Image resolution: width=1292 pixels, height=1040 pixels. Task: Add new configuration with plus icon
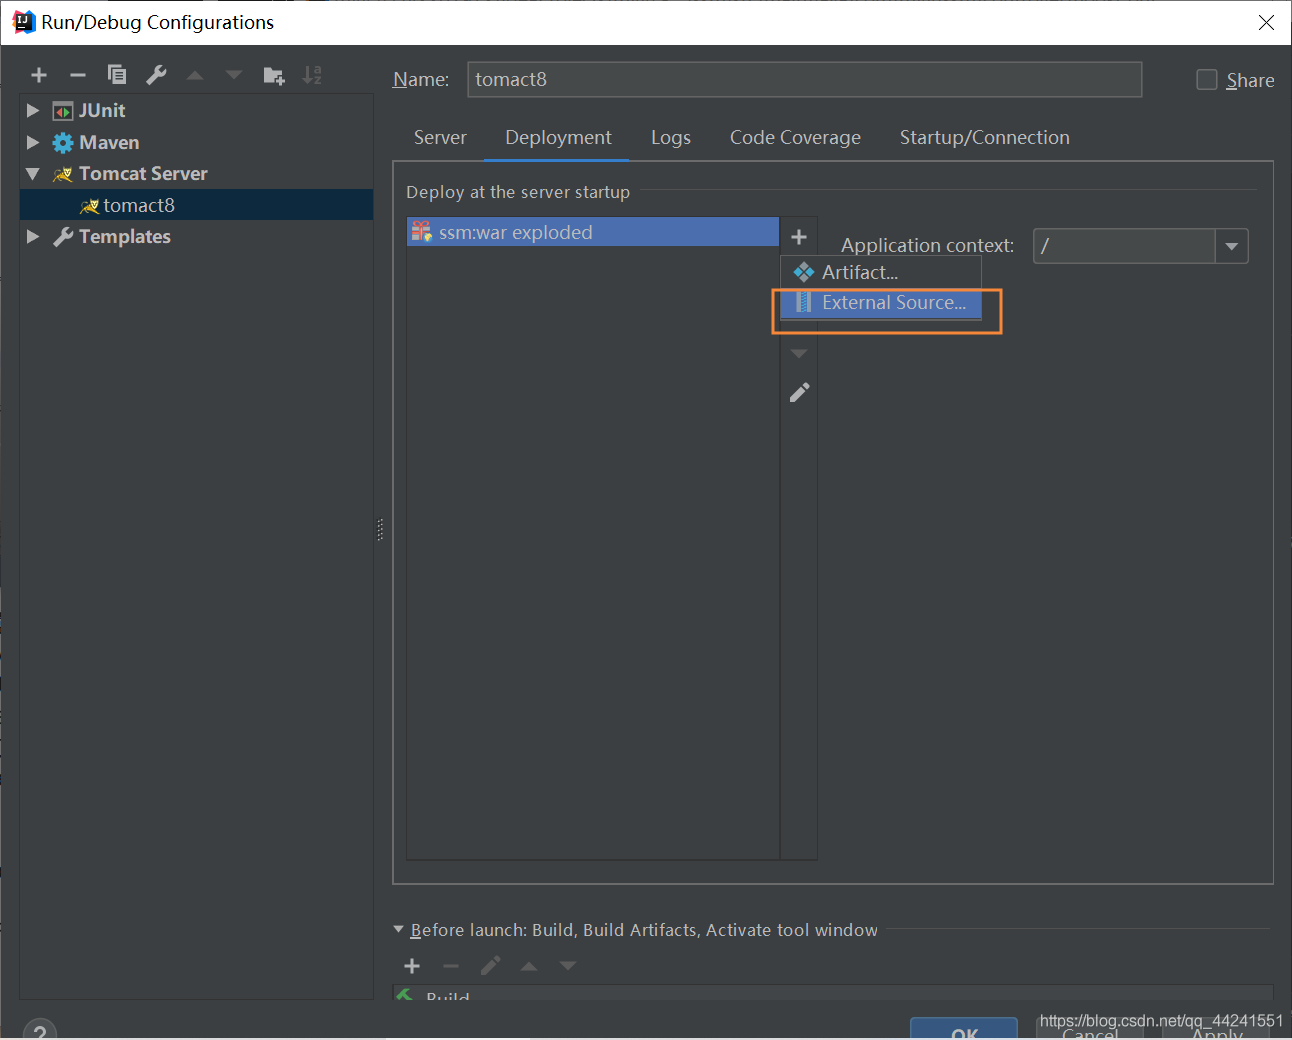pos(39,75)
